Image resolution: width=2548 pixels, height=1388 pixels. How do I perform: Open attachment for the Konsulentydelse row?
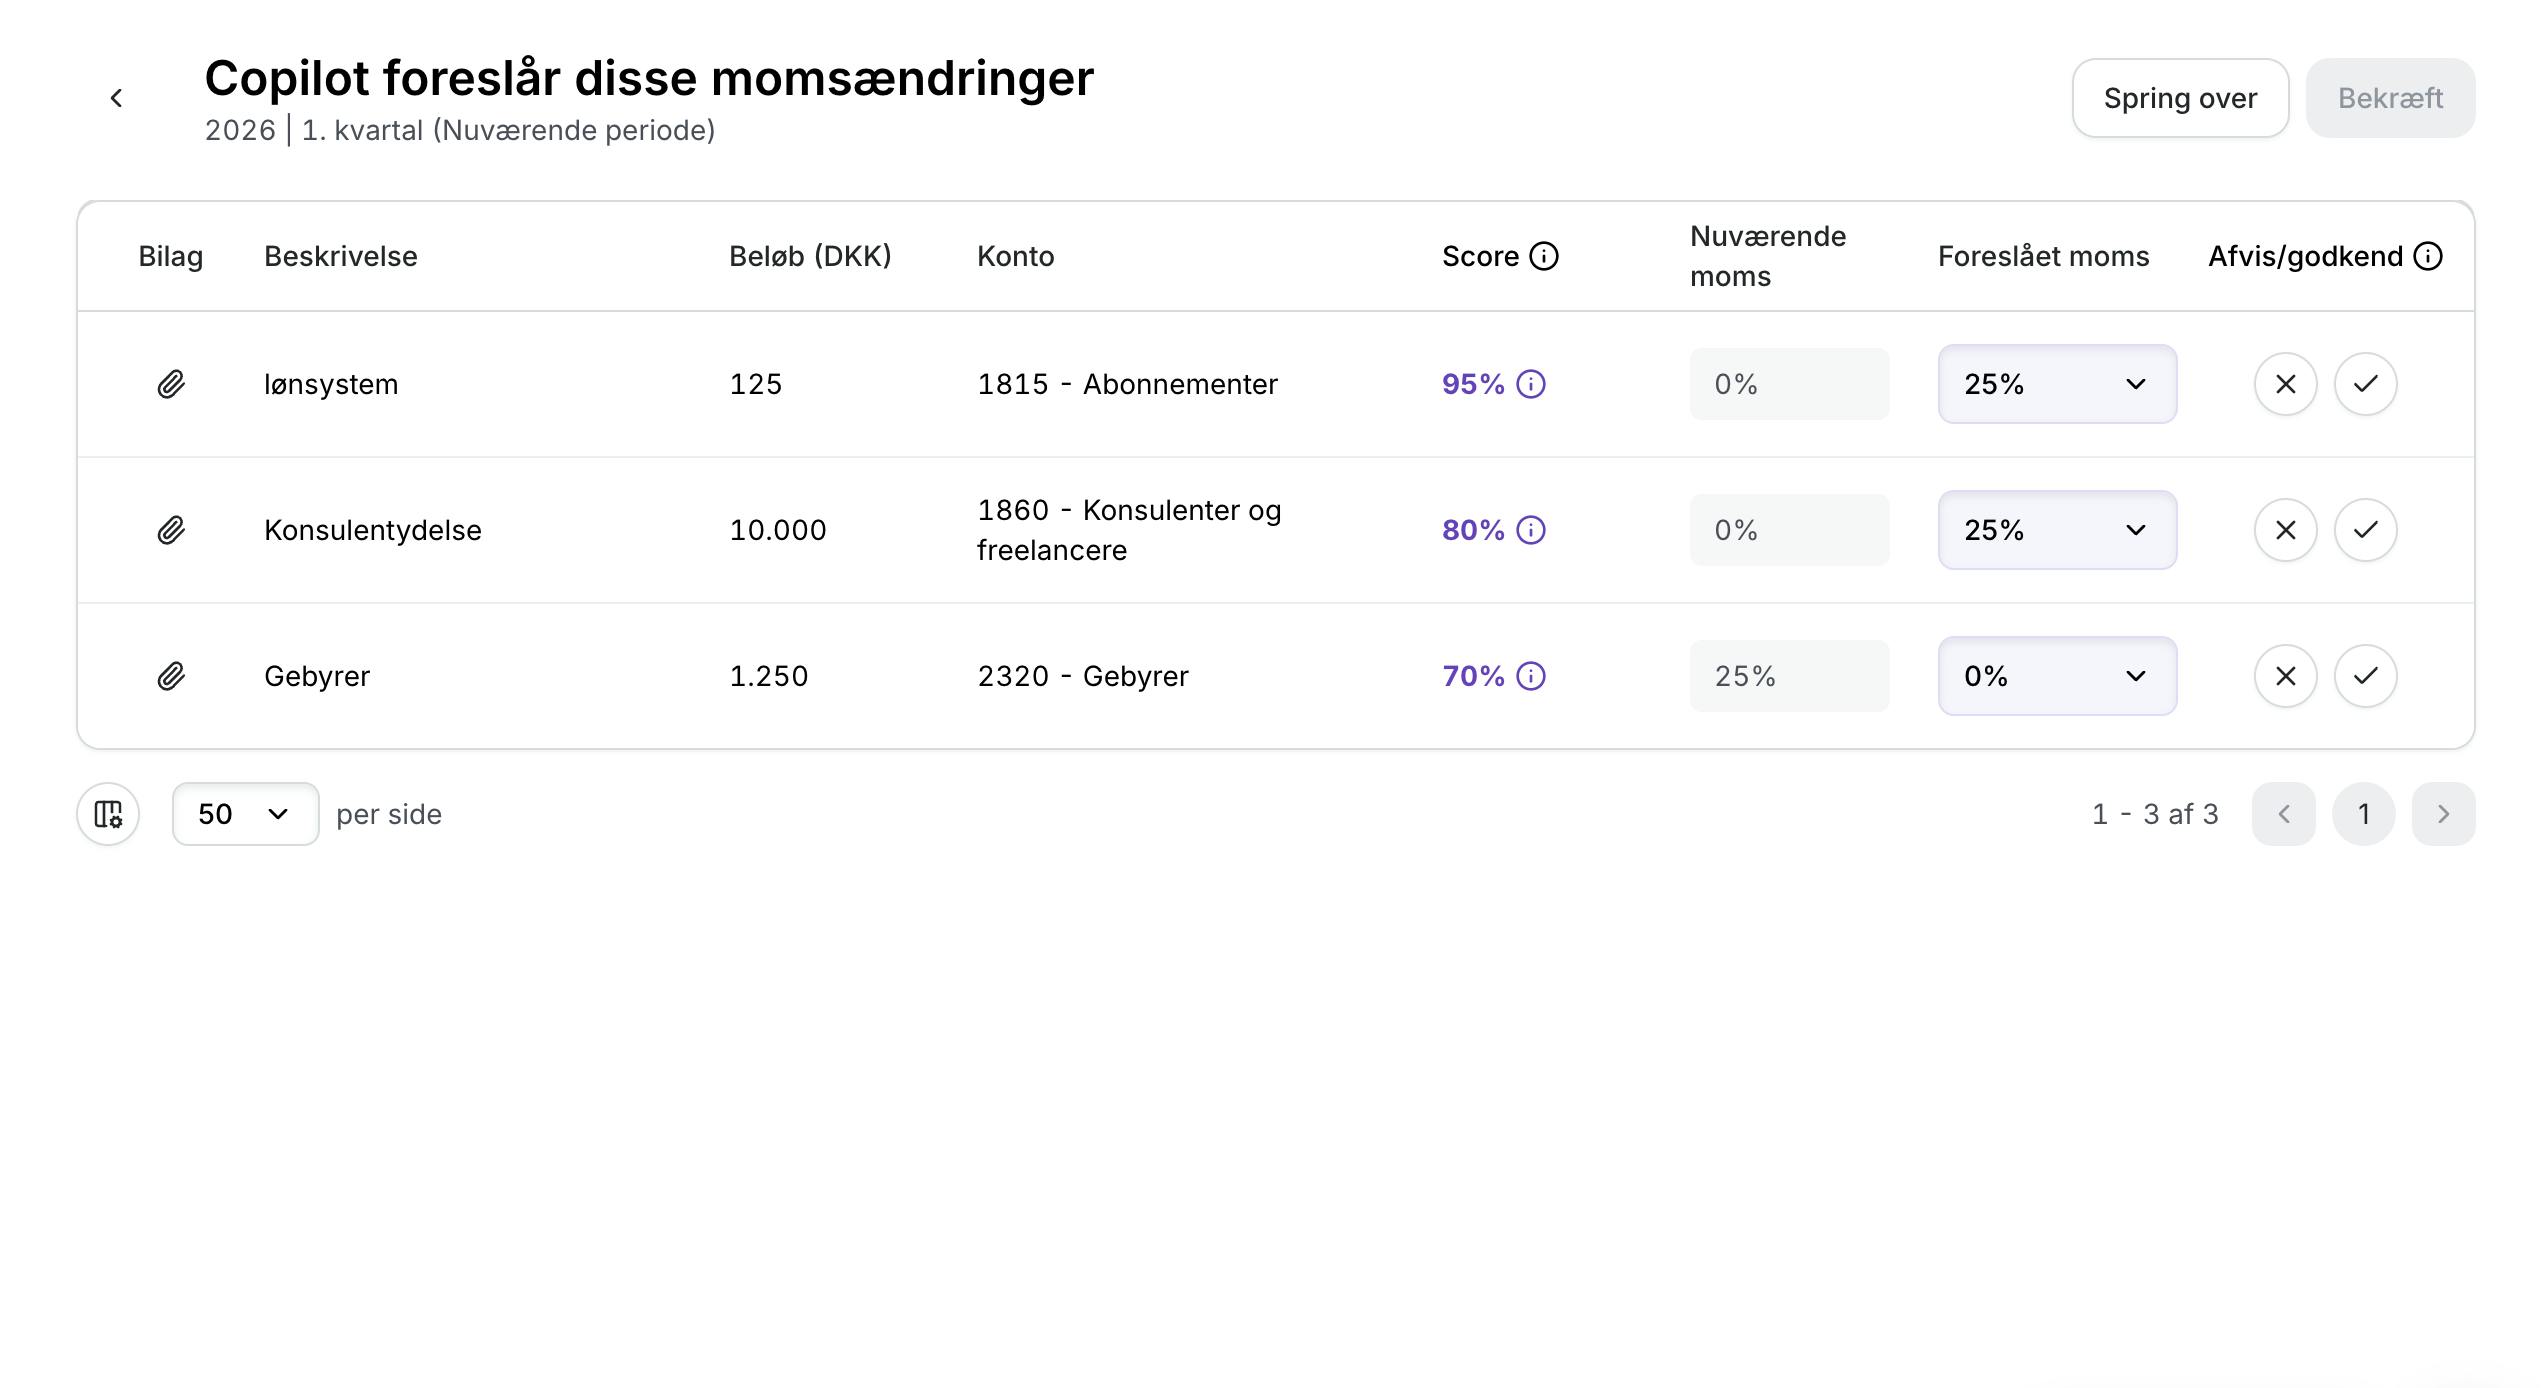point(171,530)
